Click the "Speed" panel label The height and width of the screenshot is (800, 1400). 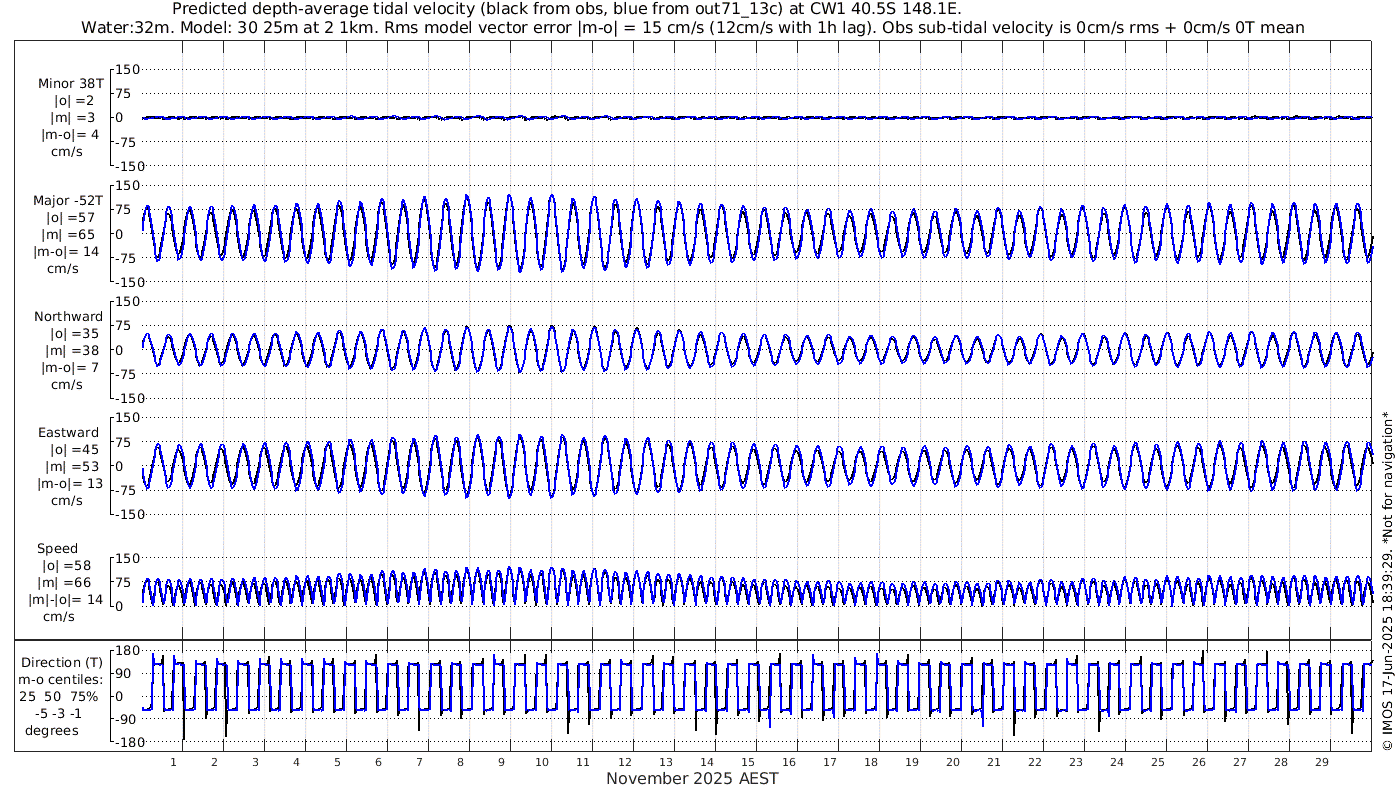pos(57,549)
